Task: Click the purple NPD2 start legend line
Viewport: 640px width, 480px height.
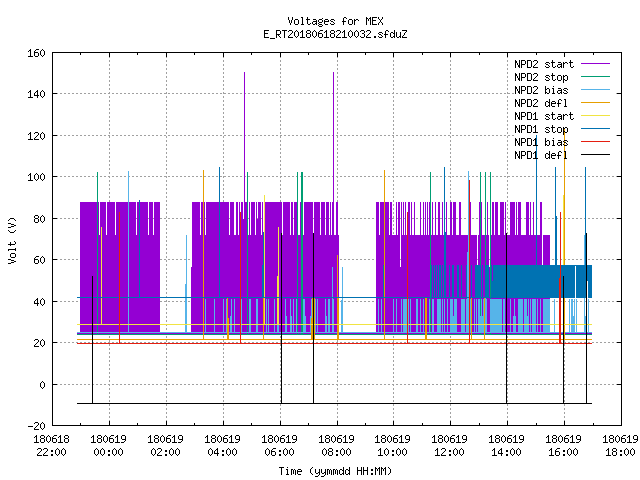Action: pyautogui.click(x=596, y=64)
